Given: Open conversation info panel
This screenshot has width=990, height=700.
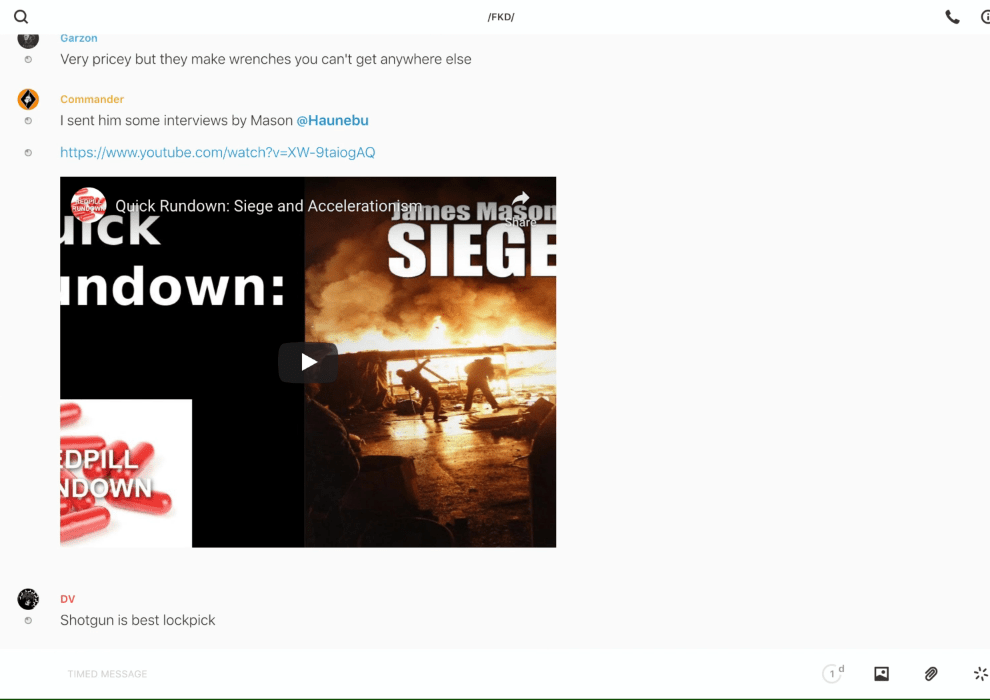Looking at the screenshot, I should tap(985, 17).
